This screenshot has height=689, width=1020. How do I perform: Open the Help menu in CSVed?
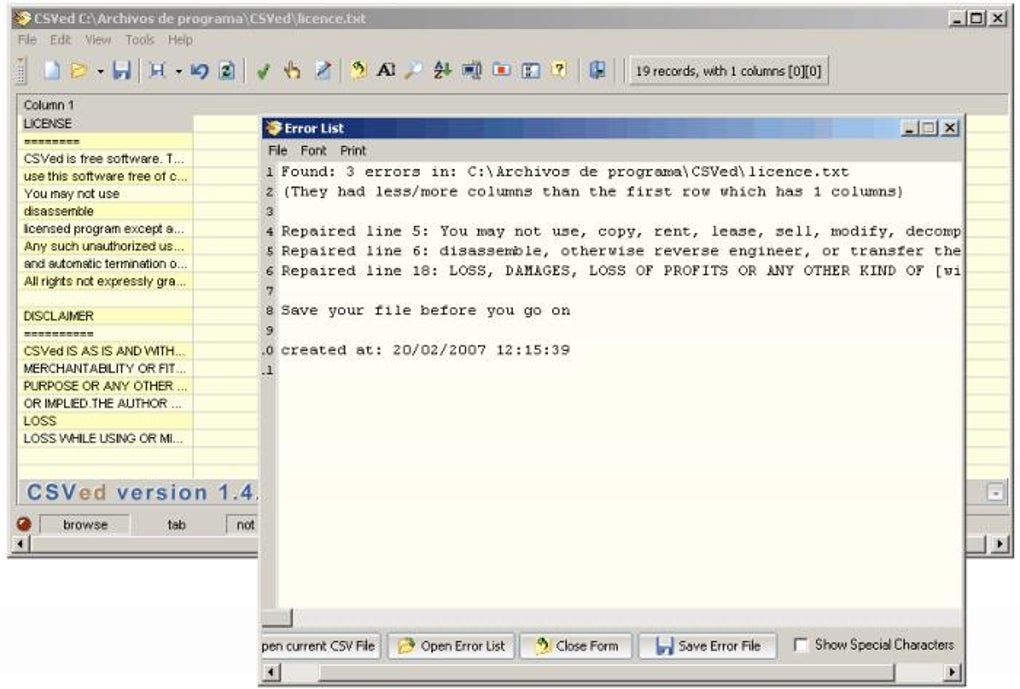pyautogui.click(x=180, y=40)
